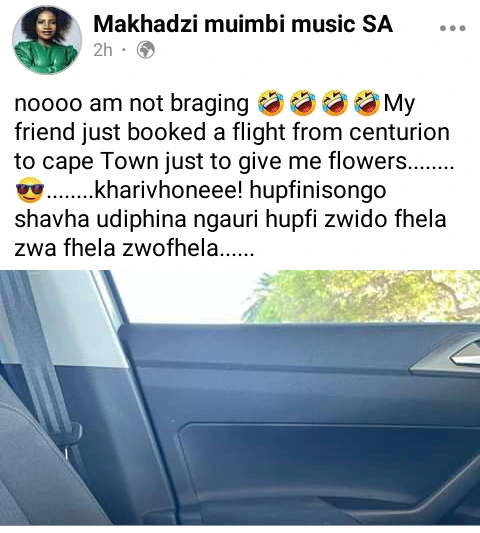Open Makhadzi's round profile picture

click(x=47, y=40)
